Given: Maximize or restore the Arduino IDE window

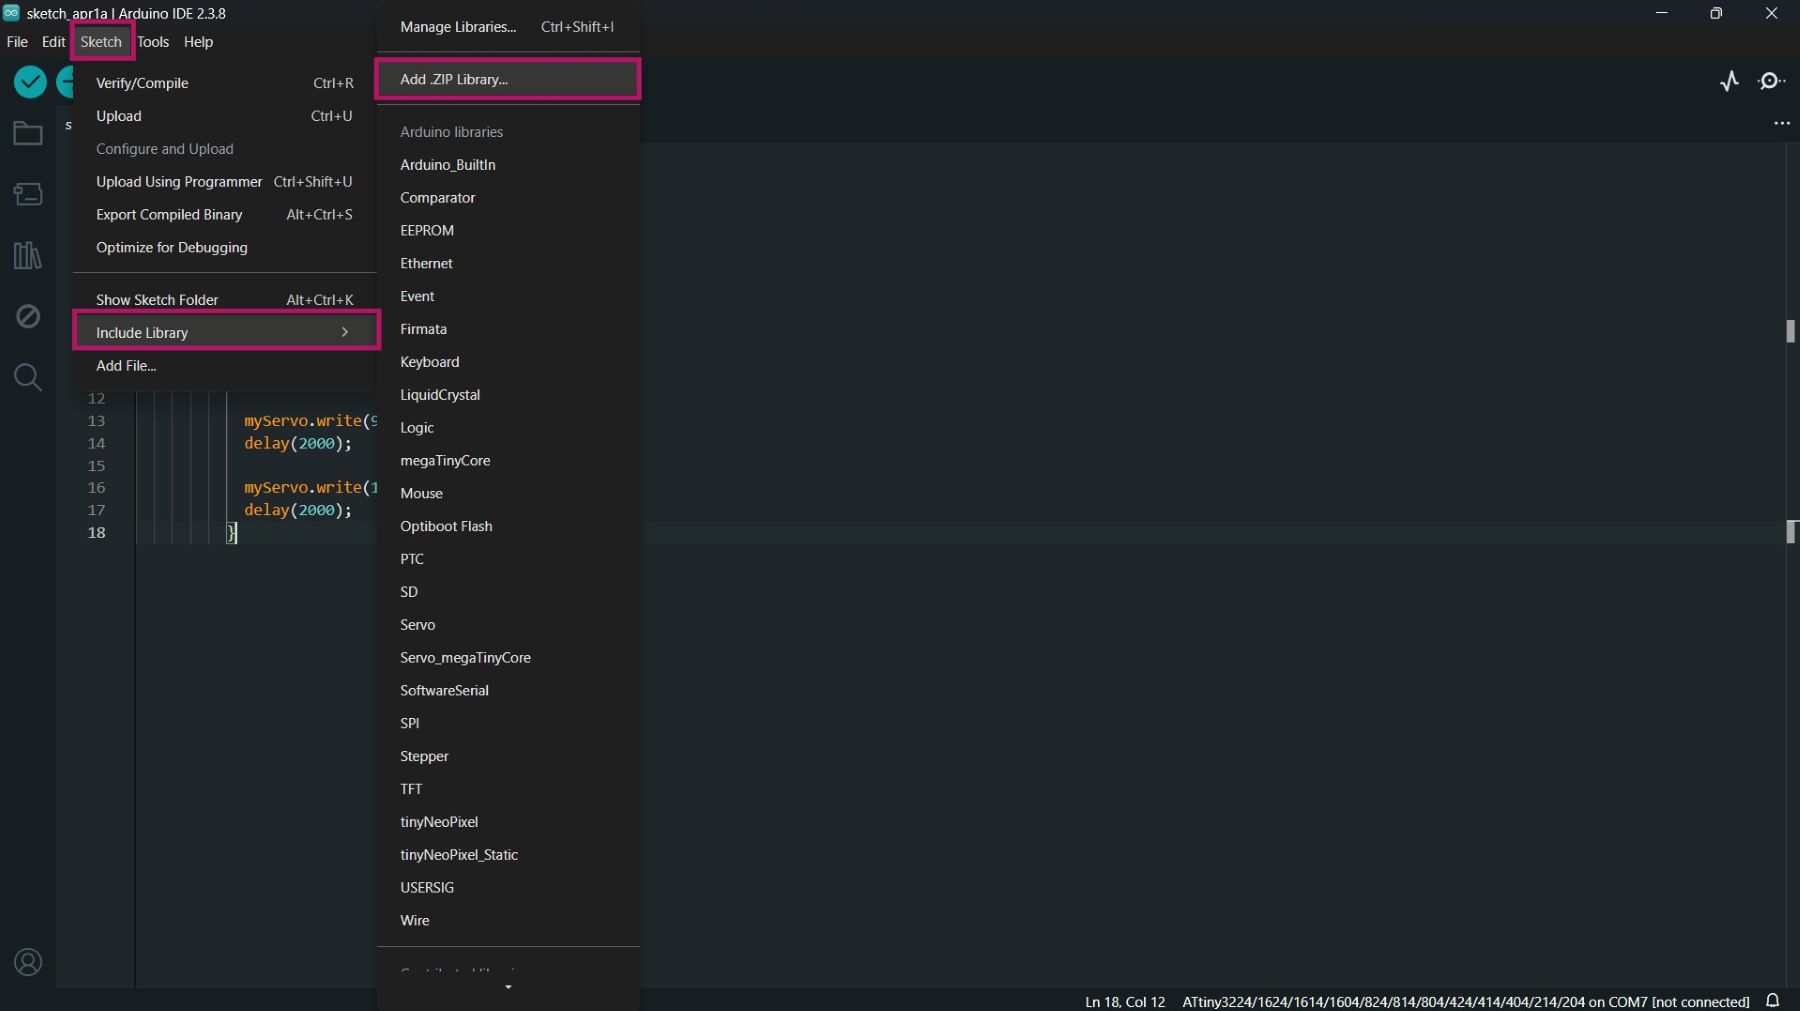Looking at the screenshot, I should click(1716, 13).
